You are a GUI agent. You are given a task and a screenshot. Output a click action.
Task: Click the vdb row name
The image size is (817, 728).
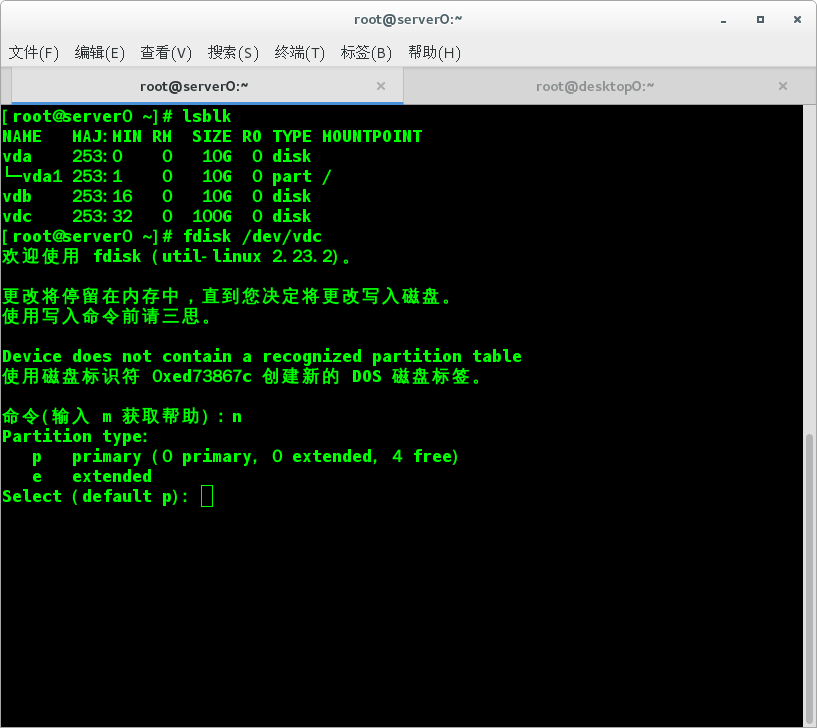tap(17, 196)
